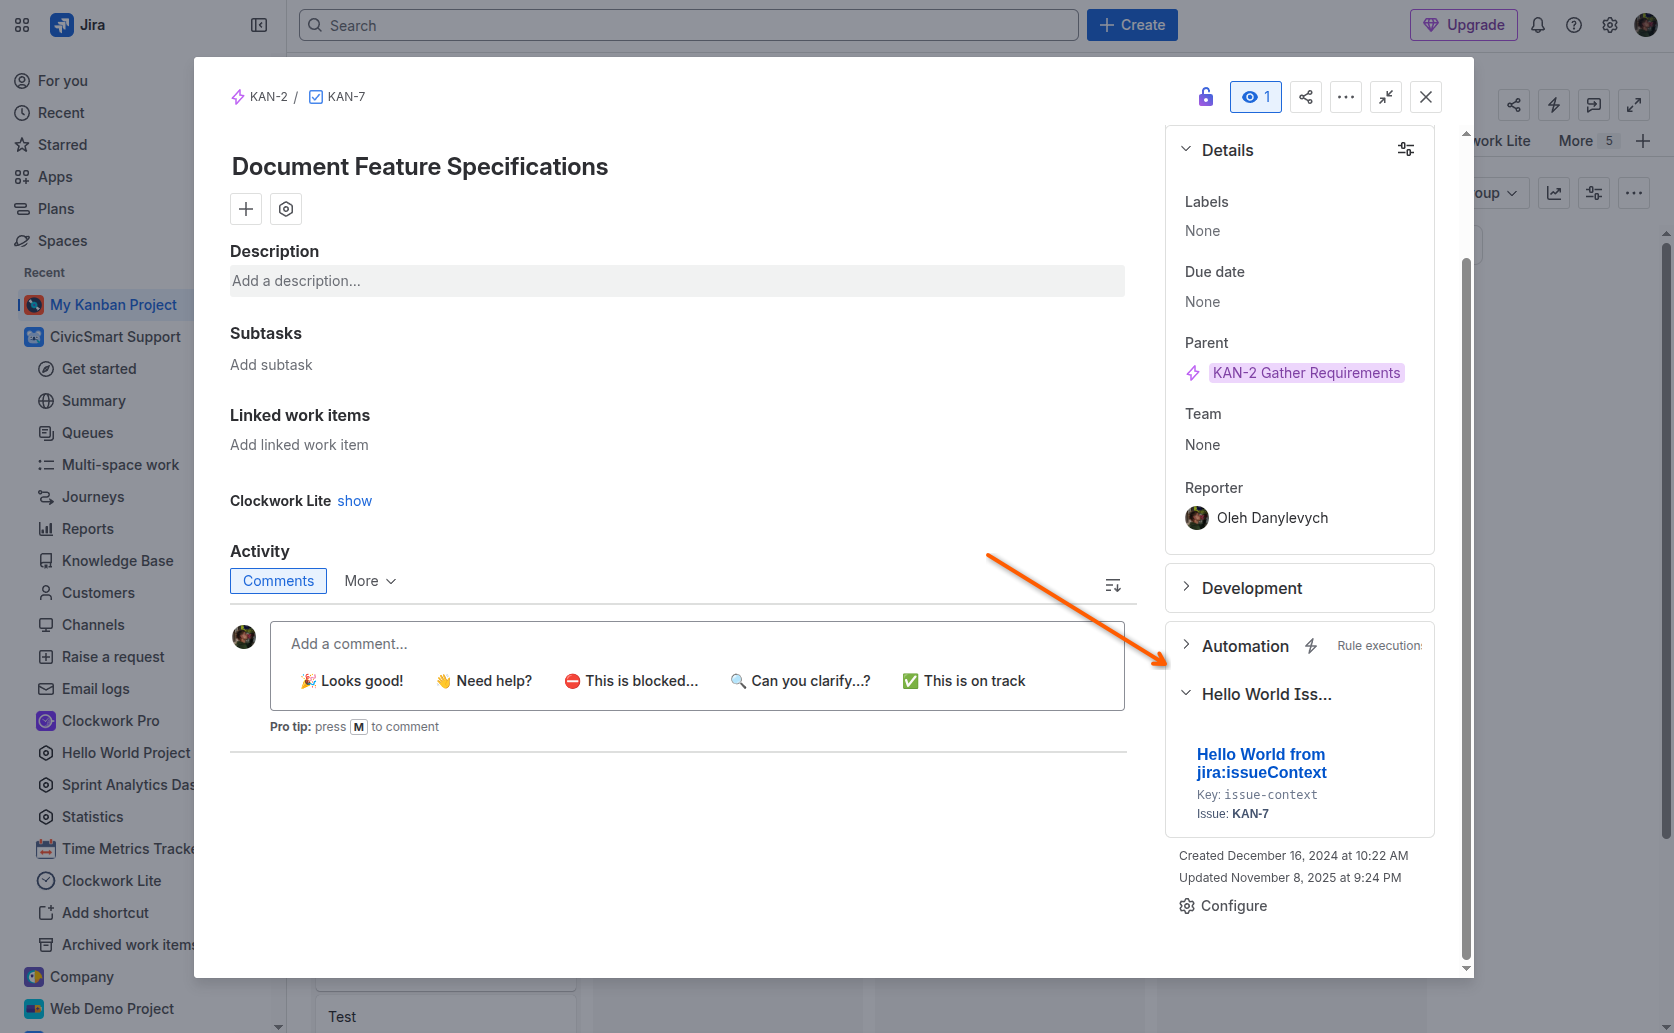This screenshot has width=1674, height=1033.
Task: Open Apps in the sidebar
Action: point(55,177)
